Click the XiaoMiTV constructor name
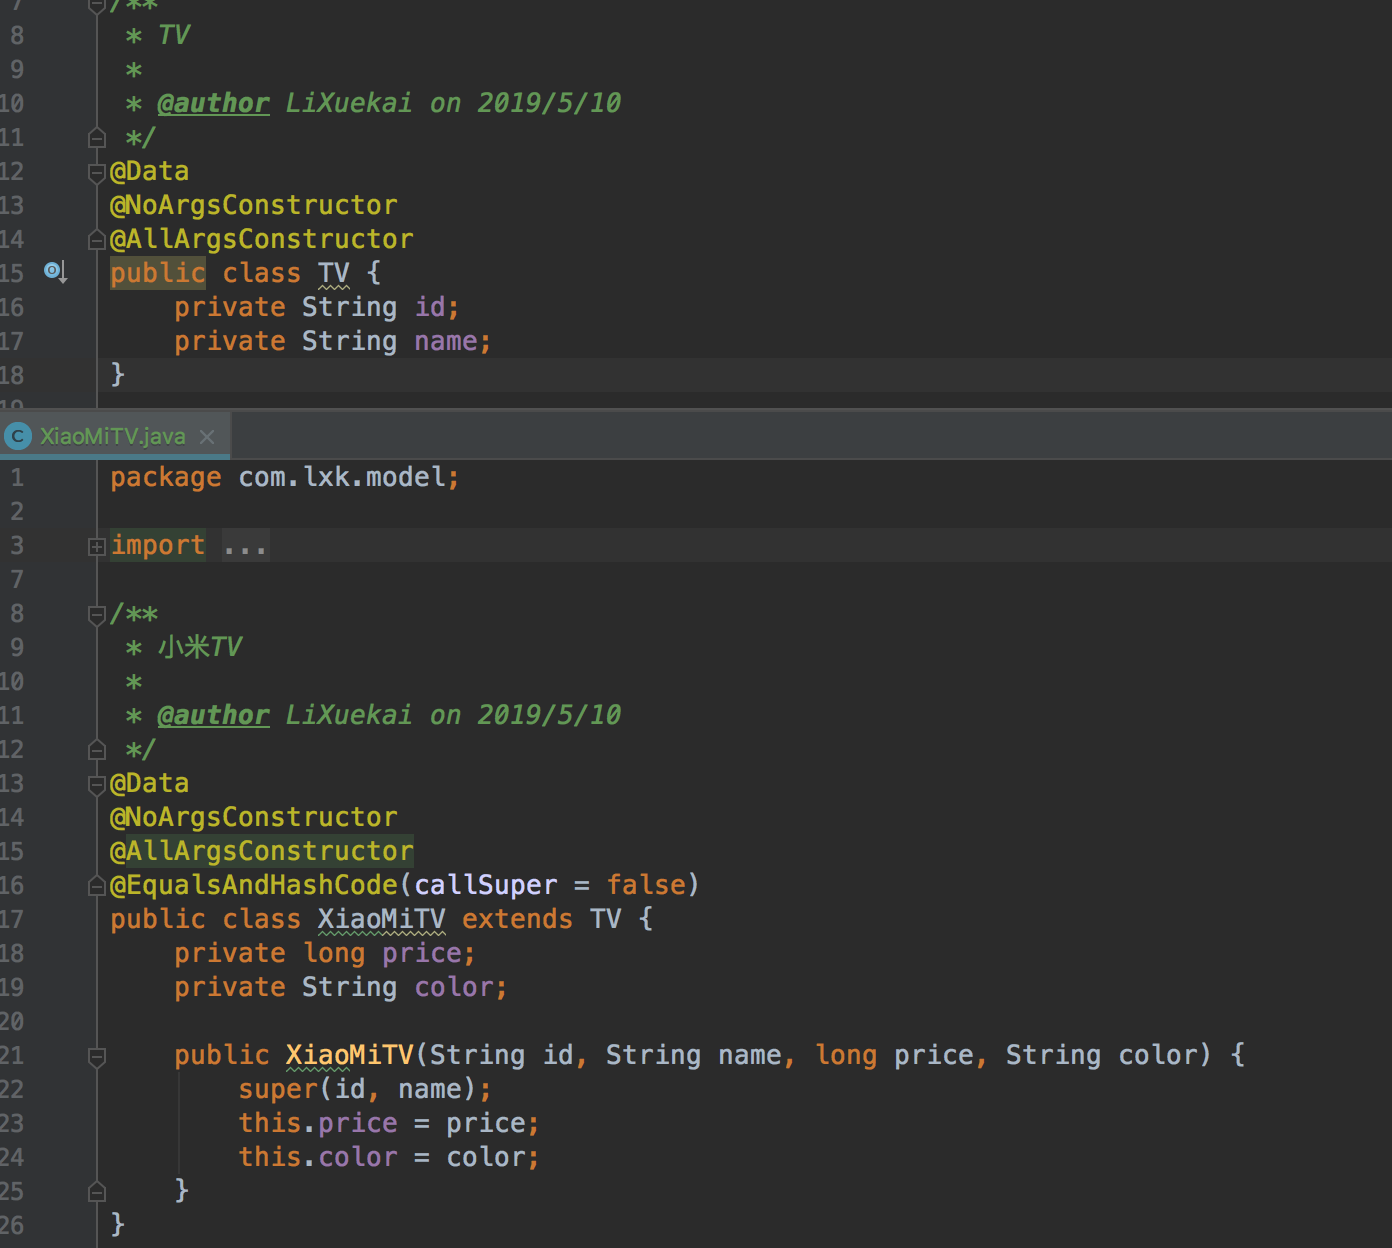1392x1248 pixels. 350,1055
